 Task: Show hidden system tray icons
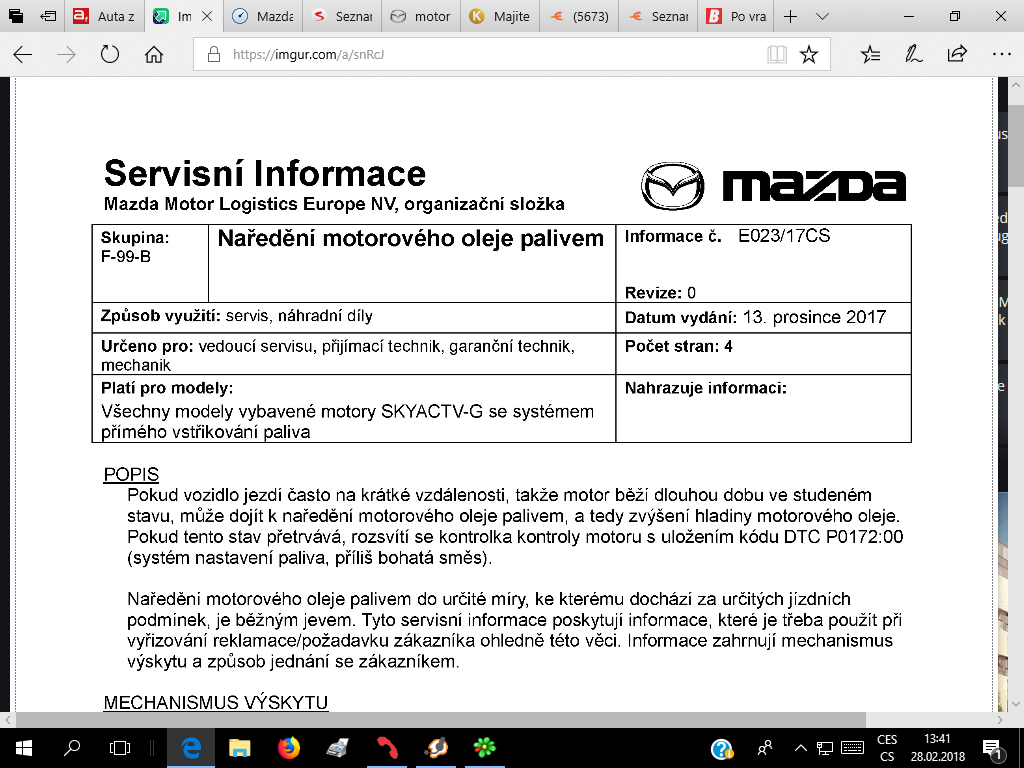pos(800,748)
